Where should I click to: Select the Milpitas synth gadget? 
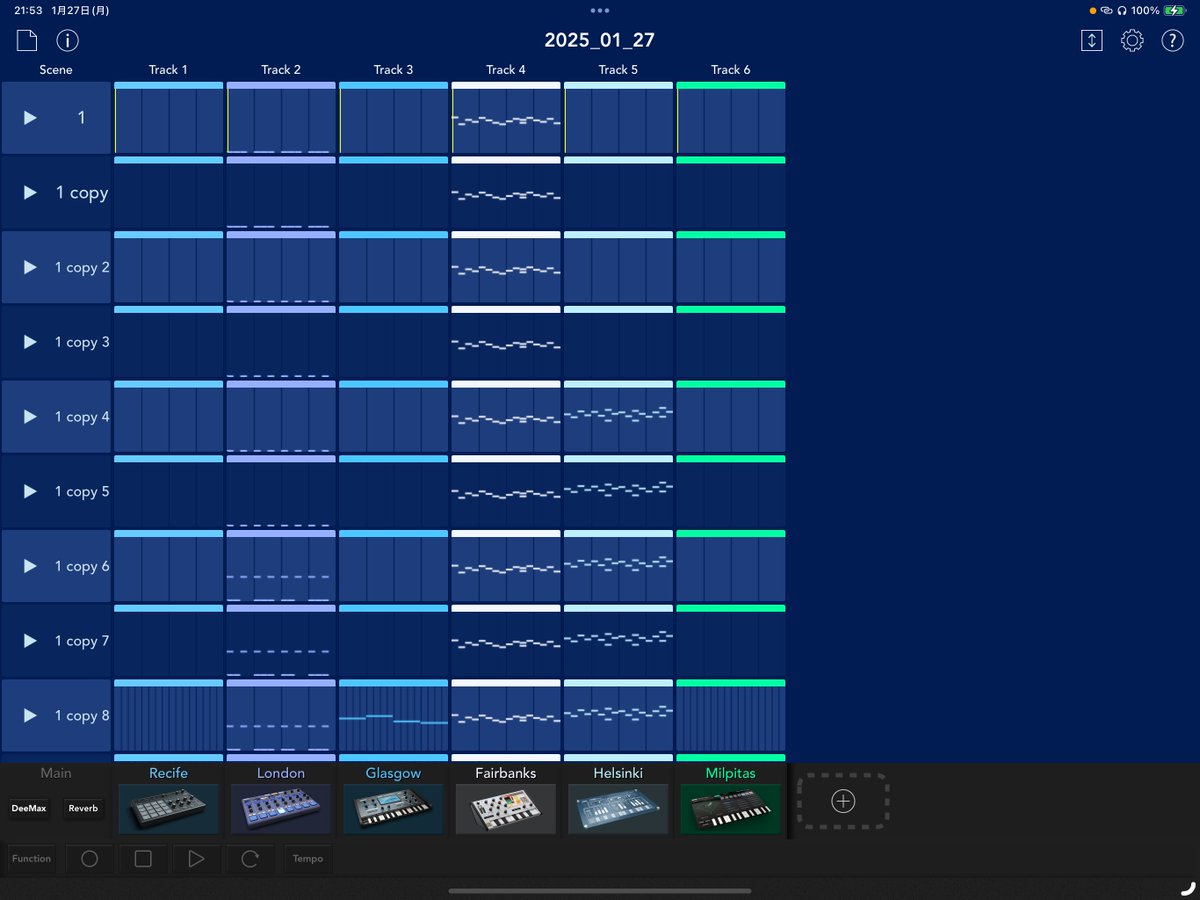[x=731, y=808]
